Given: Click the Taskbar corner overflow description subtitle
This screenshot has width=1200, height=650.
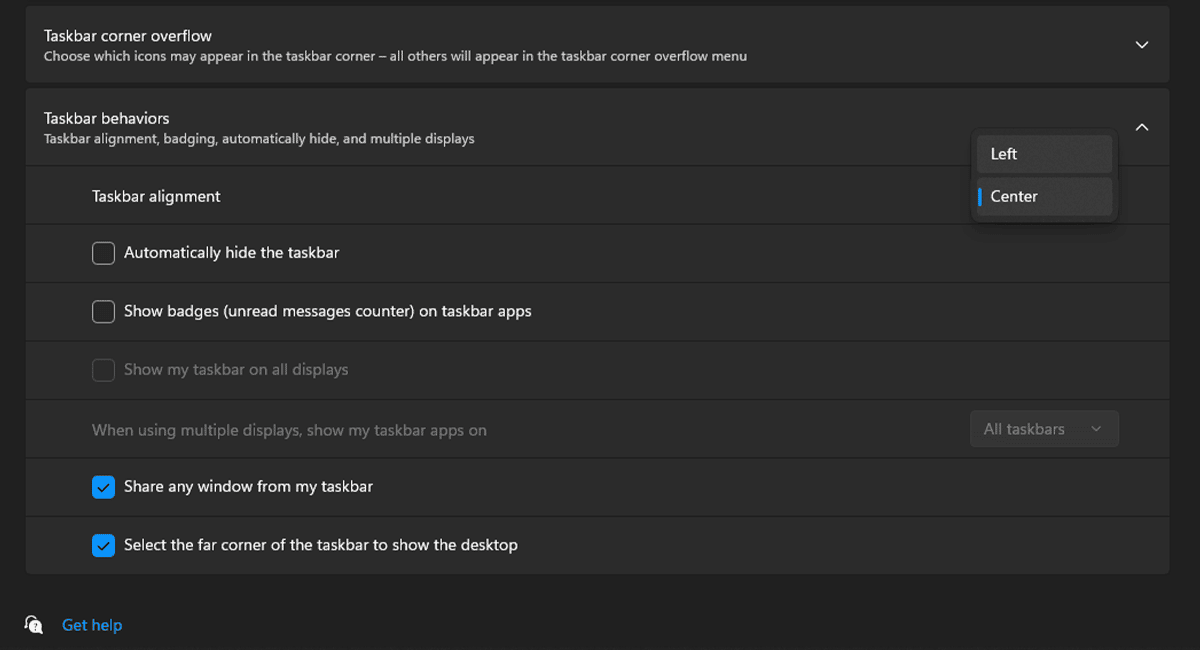Looking at the screenshot, I should tap(395, 56).
